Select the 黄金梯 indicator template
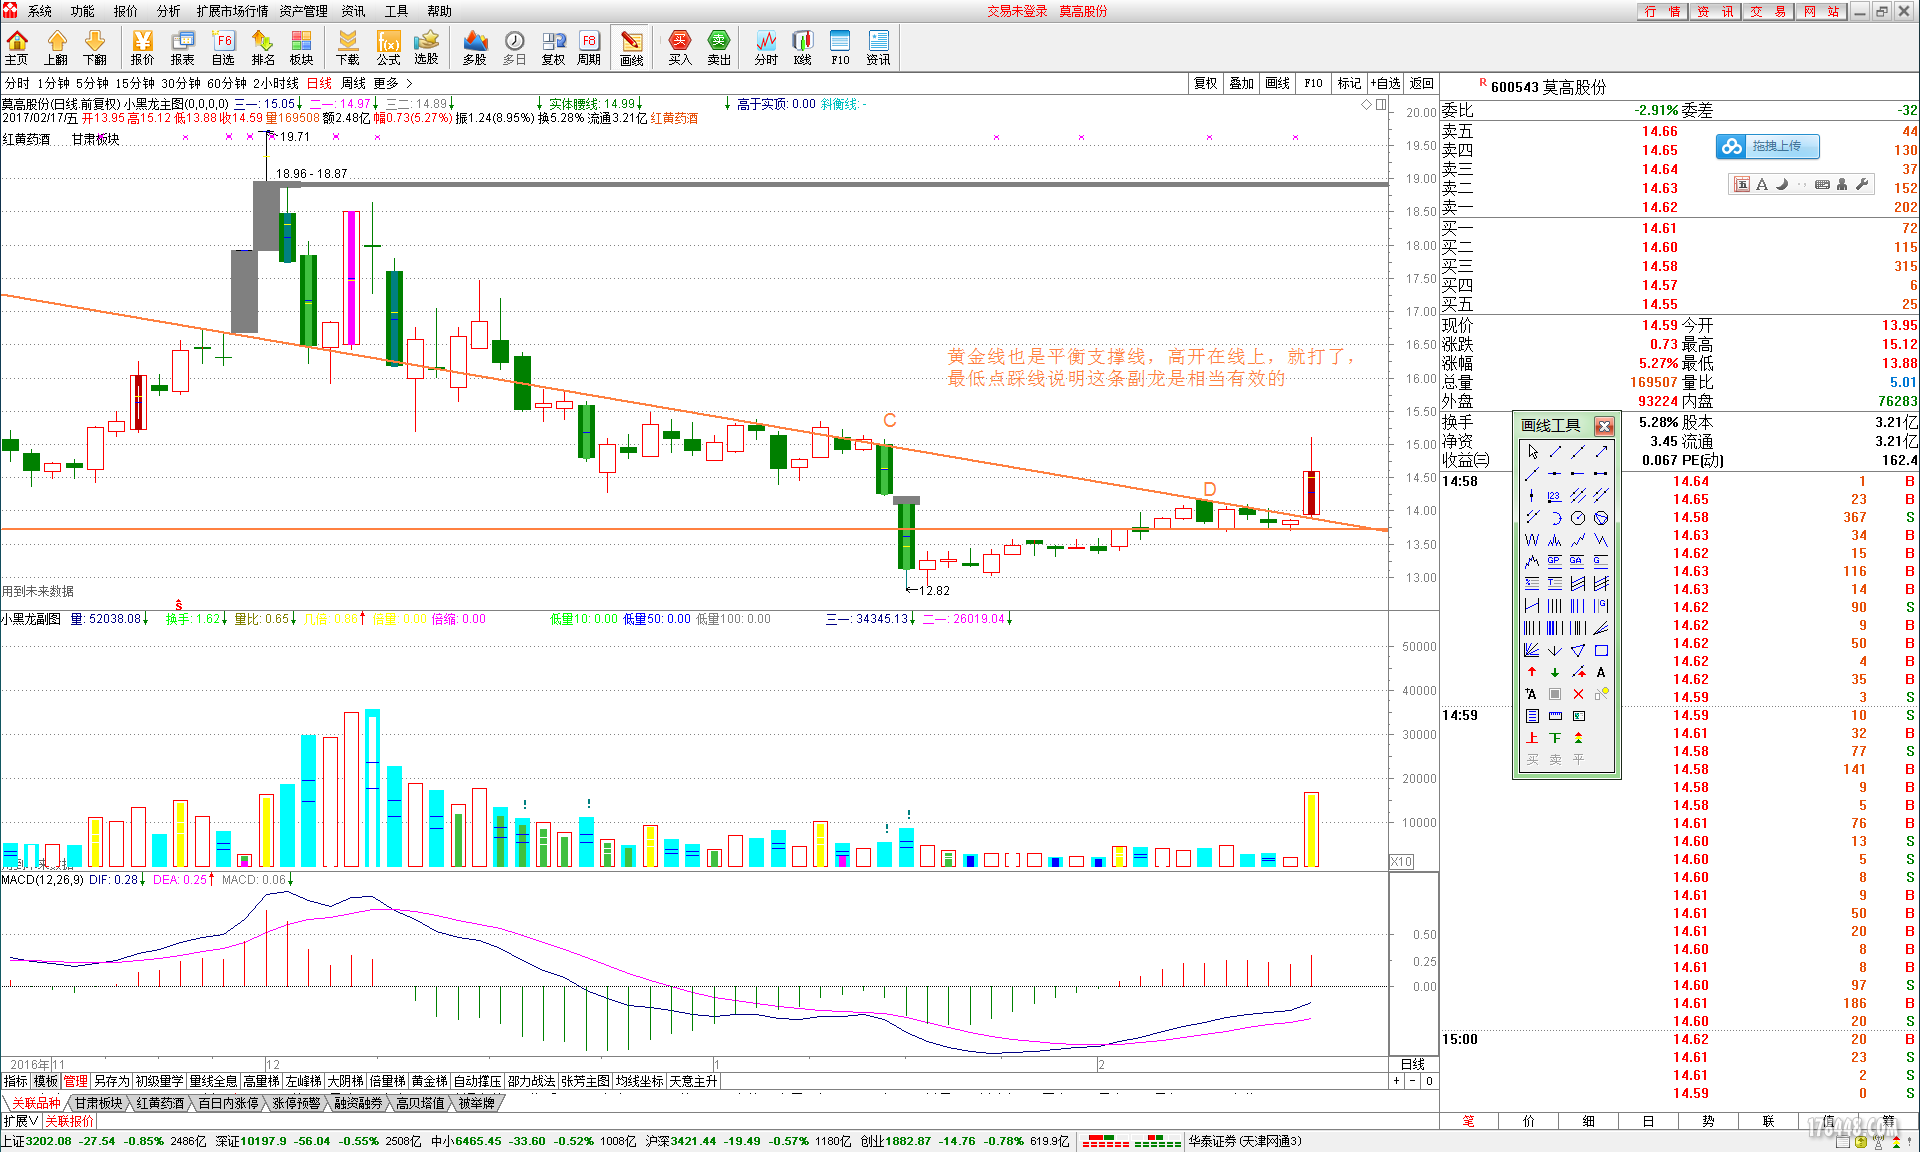1920x1152 pixels. coord(429,1081)
